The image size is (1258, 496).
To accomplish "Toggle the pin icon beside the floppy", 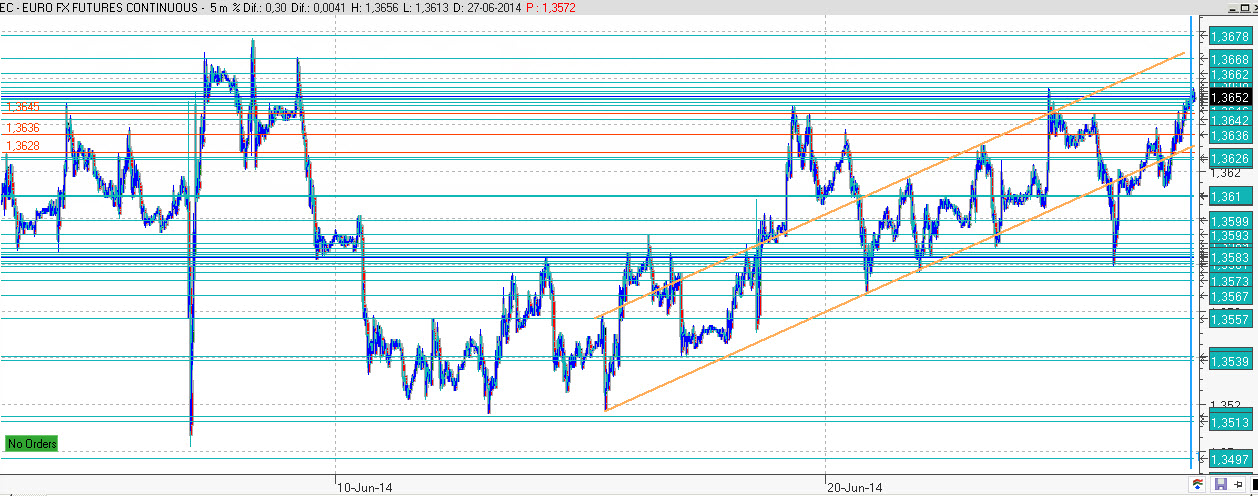I will click(1237, 484).
